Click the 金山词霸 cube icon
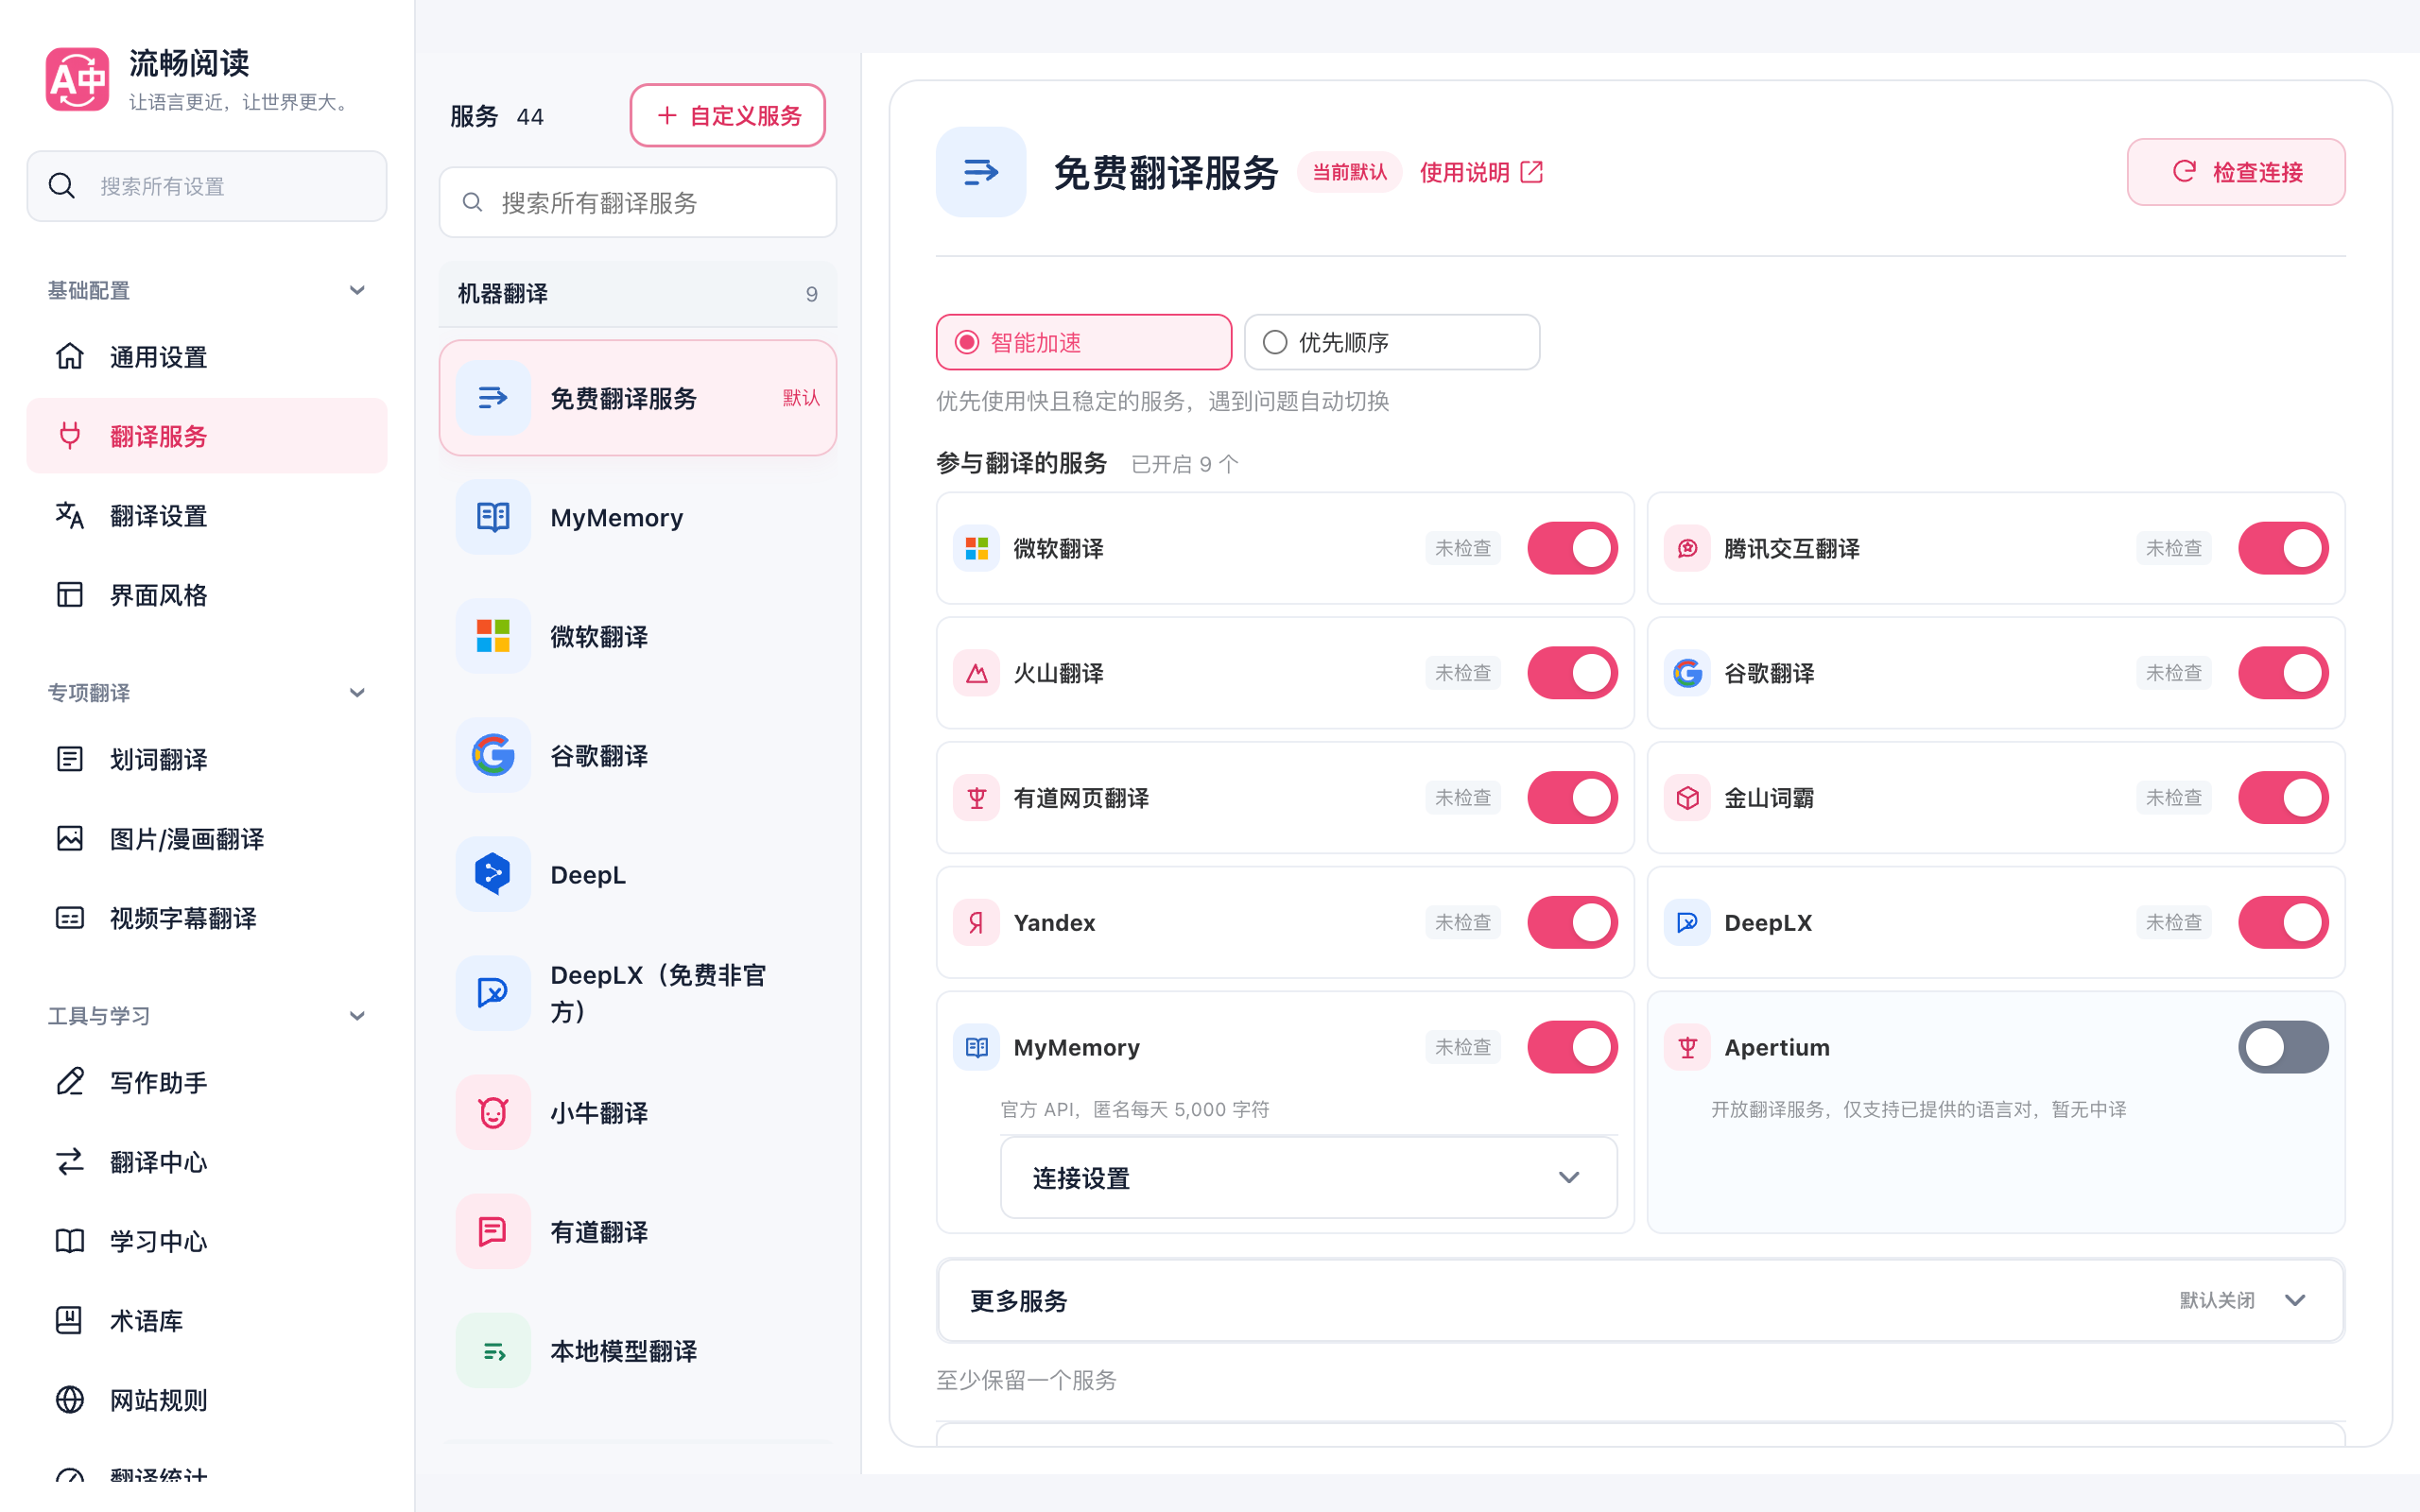Image resolution: width=2420 pixels, height=1512 pixels. pyautogui.click(x=1688, y=798)
